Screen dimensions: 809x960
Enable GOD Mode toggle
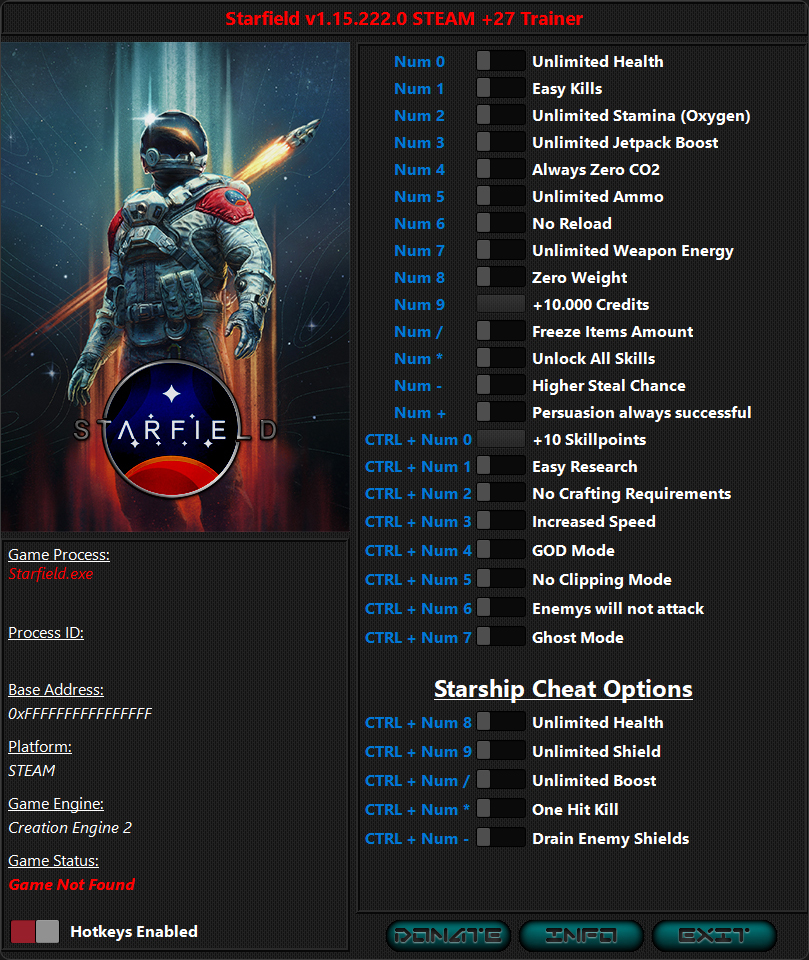coord(500,549)
